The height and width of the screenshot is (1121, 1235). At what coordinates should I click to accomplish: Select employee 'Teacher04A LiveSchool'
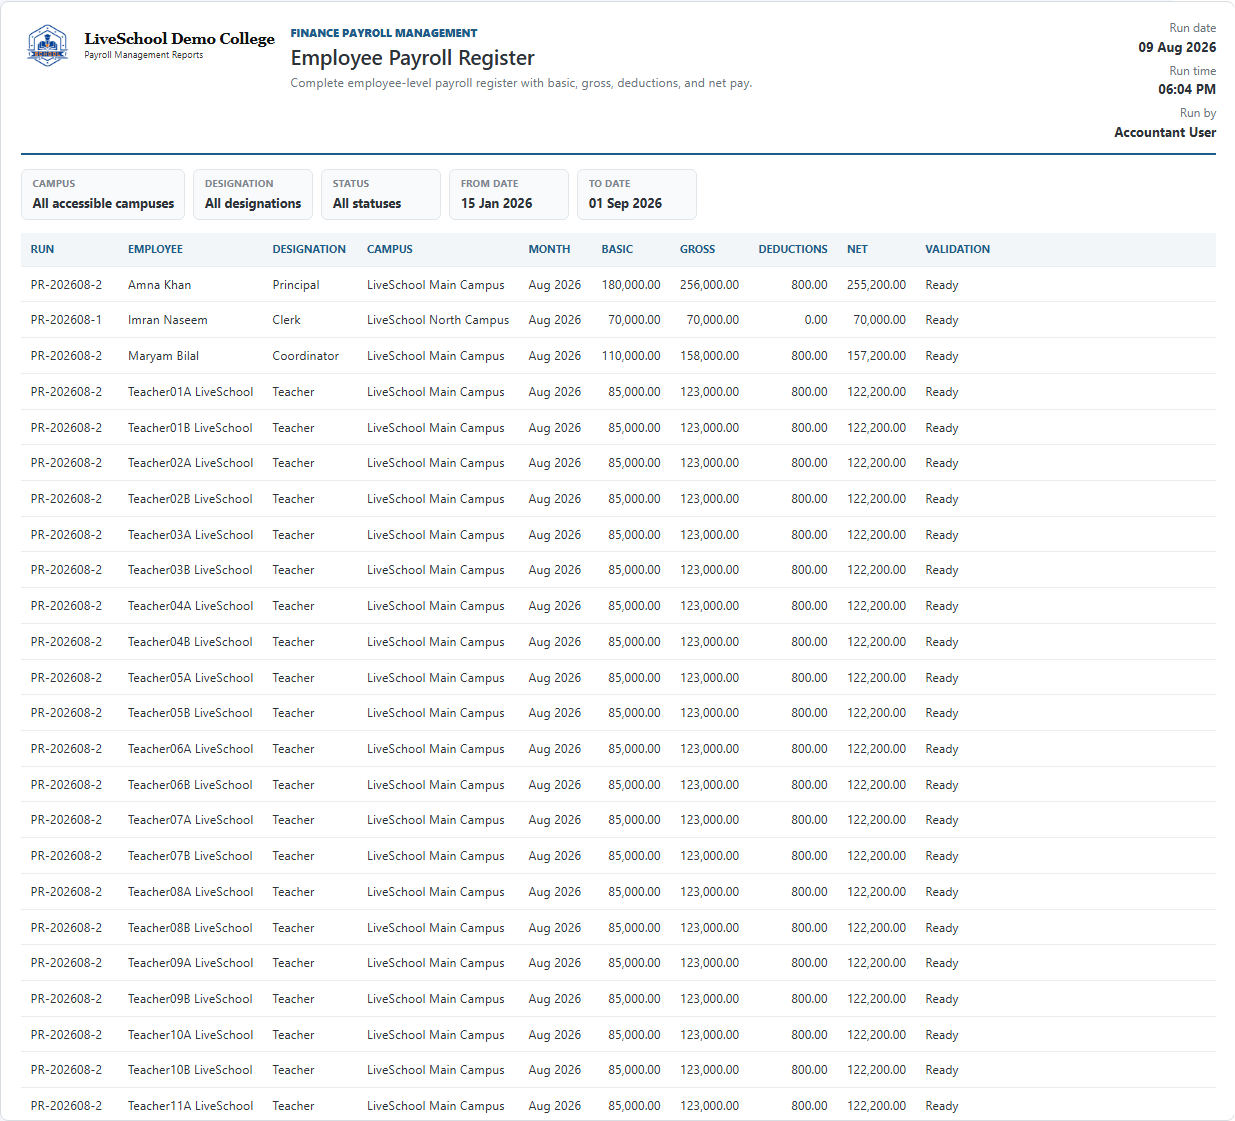(x=190, y=606)
